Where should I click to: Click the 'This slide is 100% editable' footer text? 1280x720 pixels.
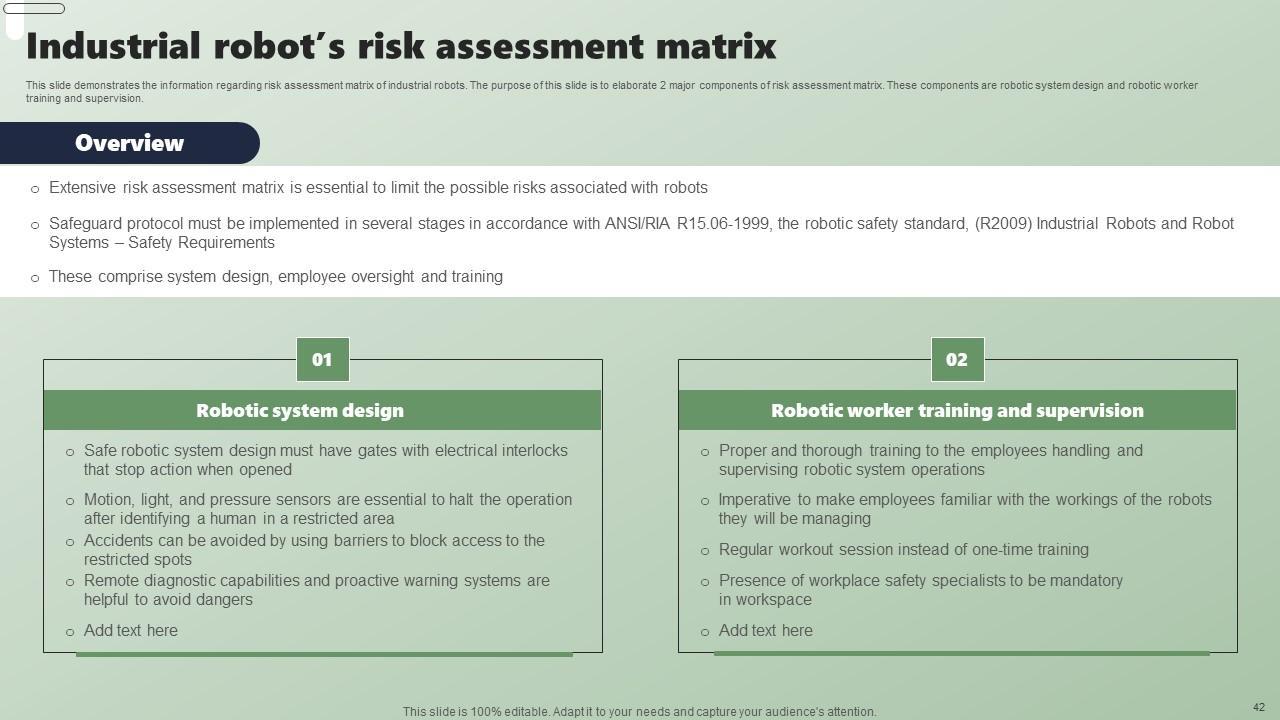point(640,712)
